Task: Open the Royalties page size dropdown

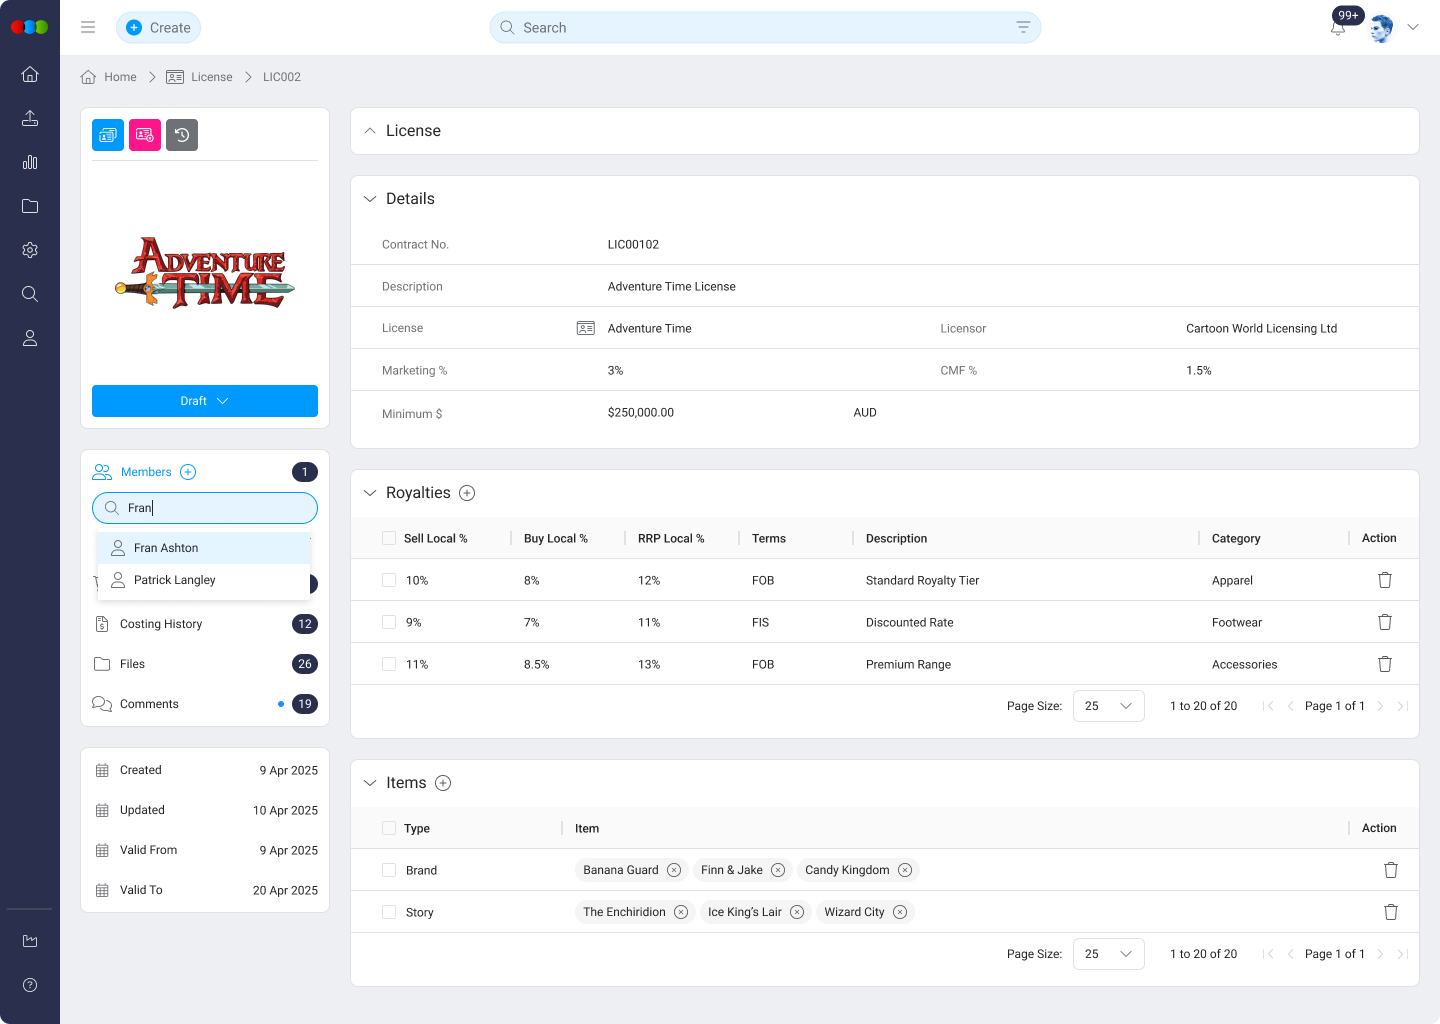Action: [x=1108, y=706]
